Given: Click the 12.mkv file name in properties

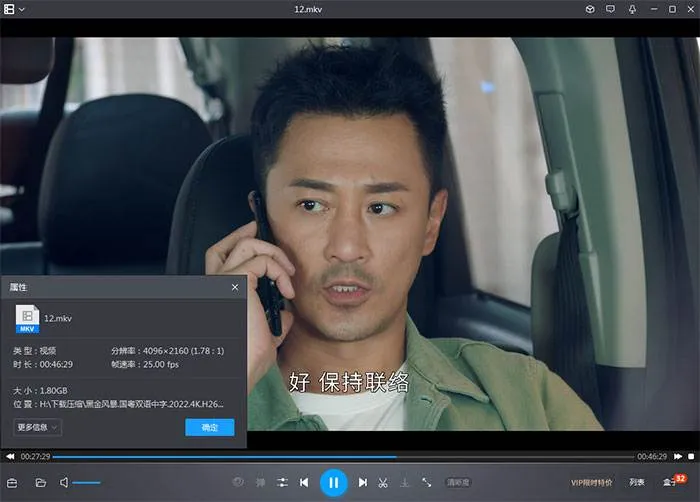Looking at the screenshot, I should [58, 318].
